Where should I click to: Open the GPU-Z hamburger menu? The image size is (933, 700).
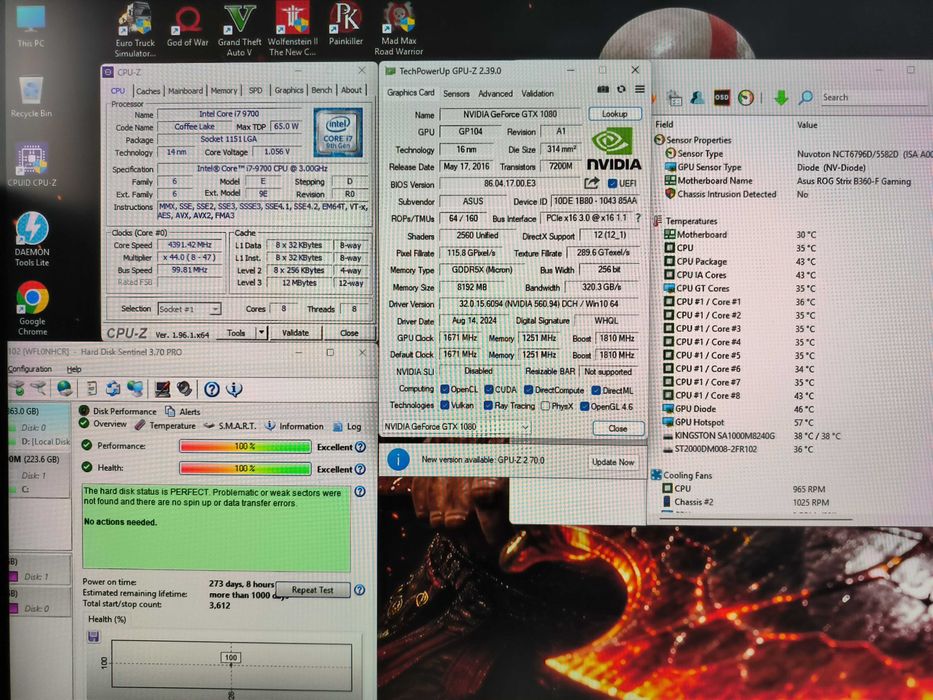[640, 89]
